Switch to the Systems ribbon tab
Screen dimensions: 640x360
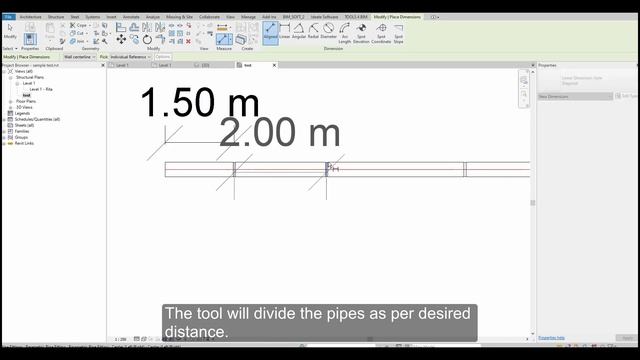click(x=93, y=17)
